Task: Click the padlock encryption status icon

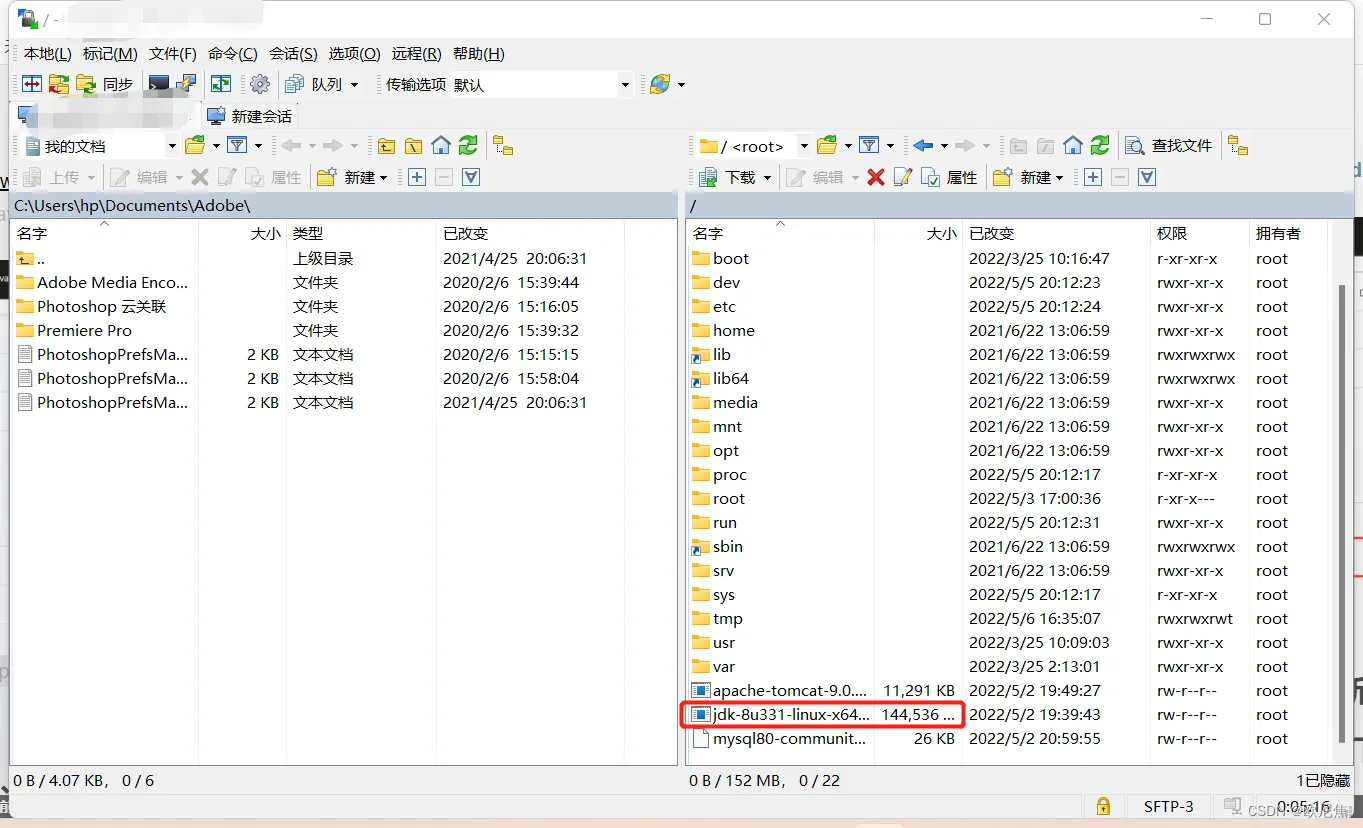Action: pyautogui.click(x=1103, y=806)
